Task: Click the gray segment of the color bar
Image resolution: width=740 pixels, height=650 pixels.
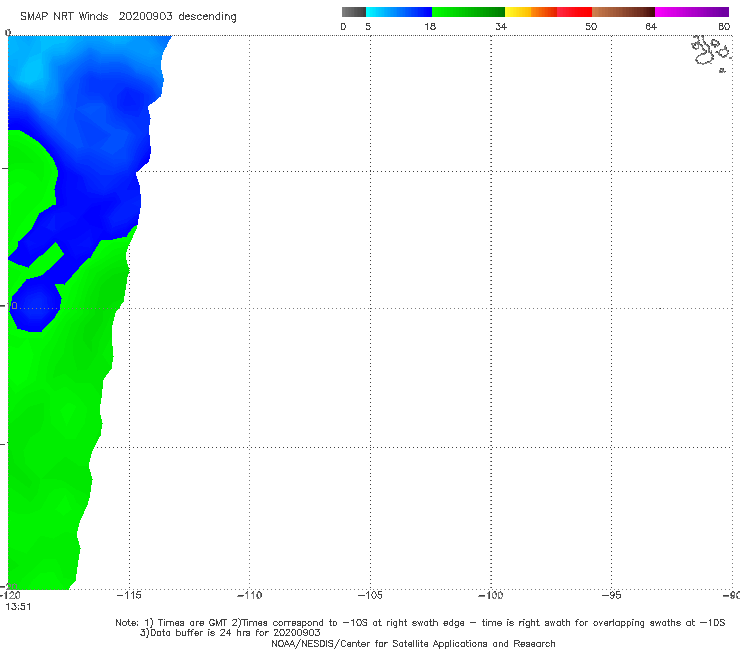Action: [353, 12]
